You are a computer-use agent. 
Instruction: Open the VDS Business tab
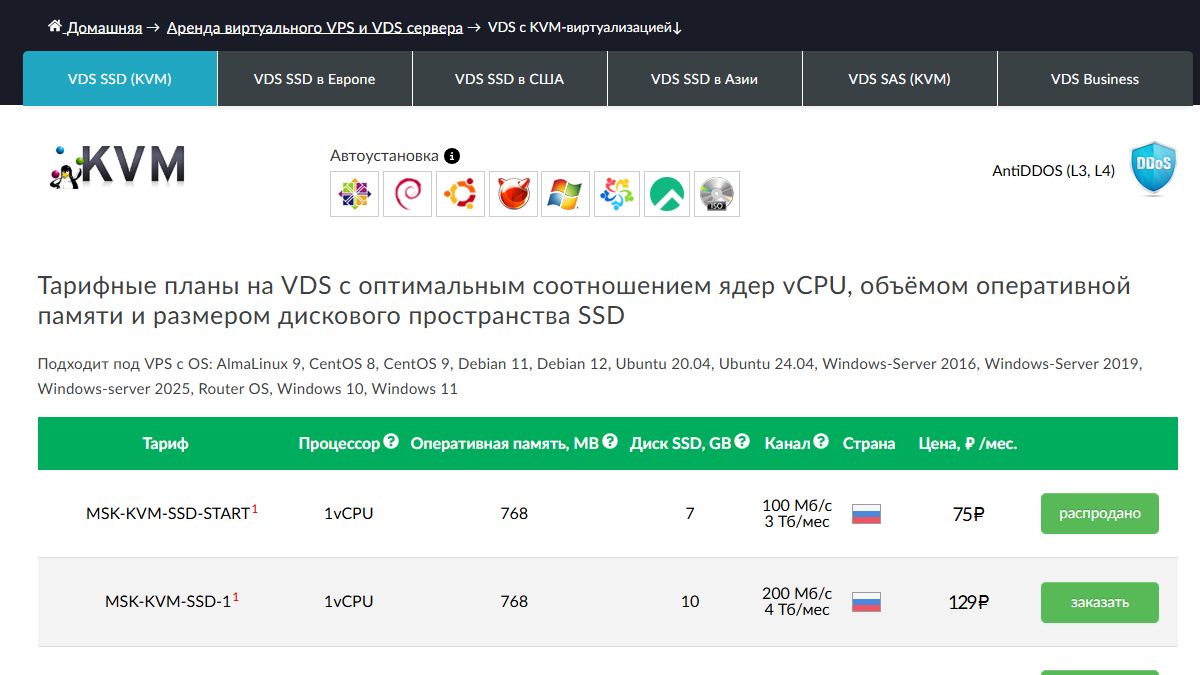coord(1095,79)
